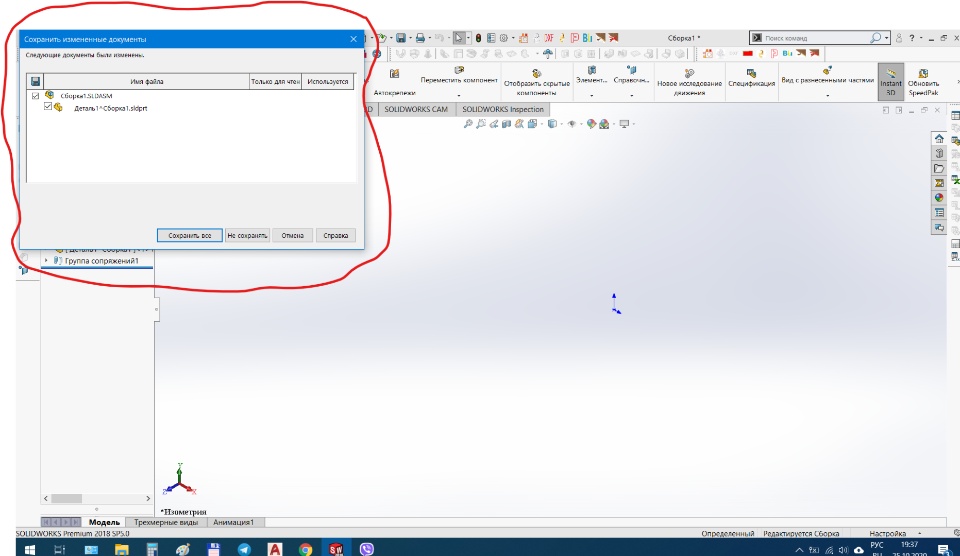
Task: Uncheck the Сборка1.SLDASM checkbox
Action: click(x=36, y=96)
